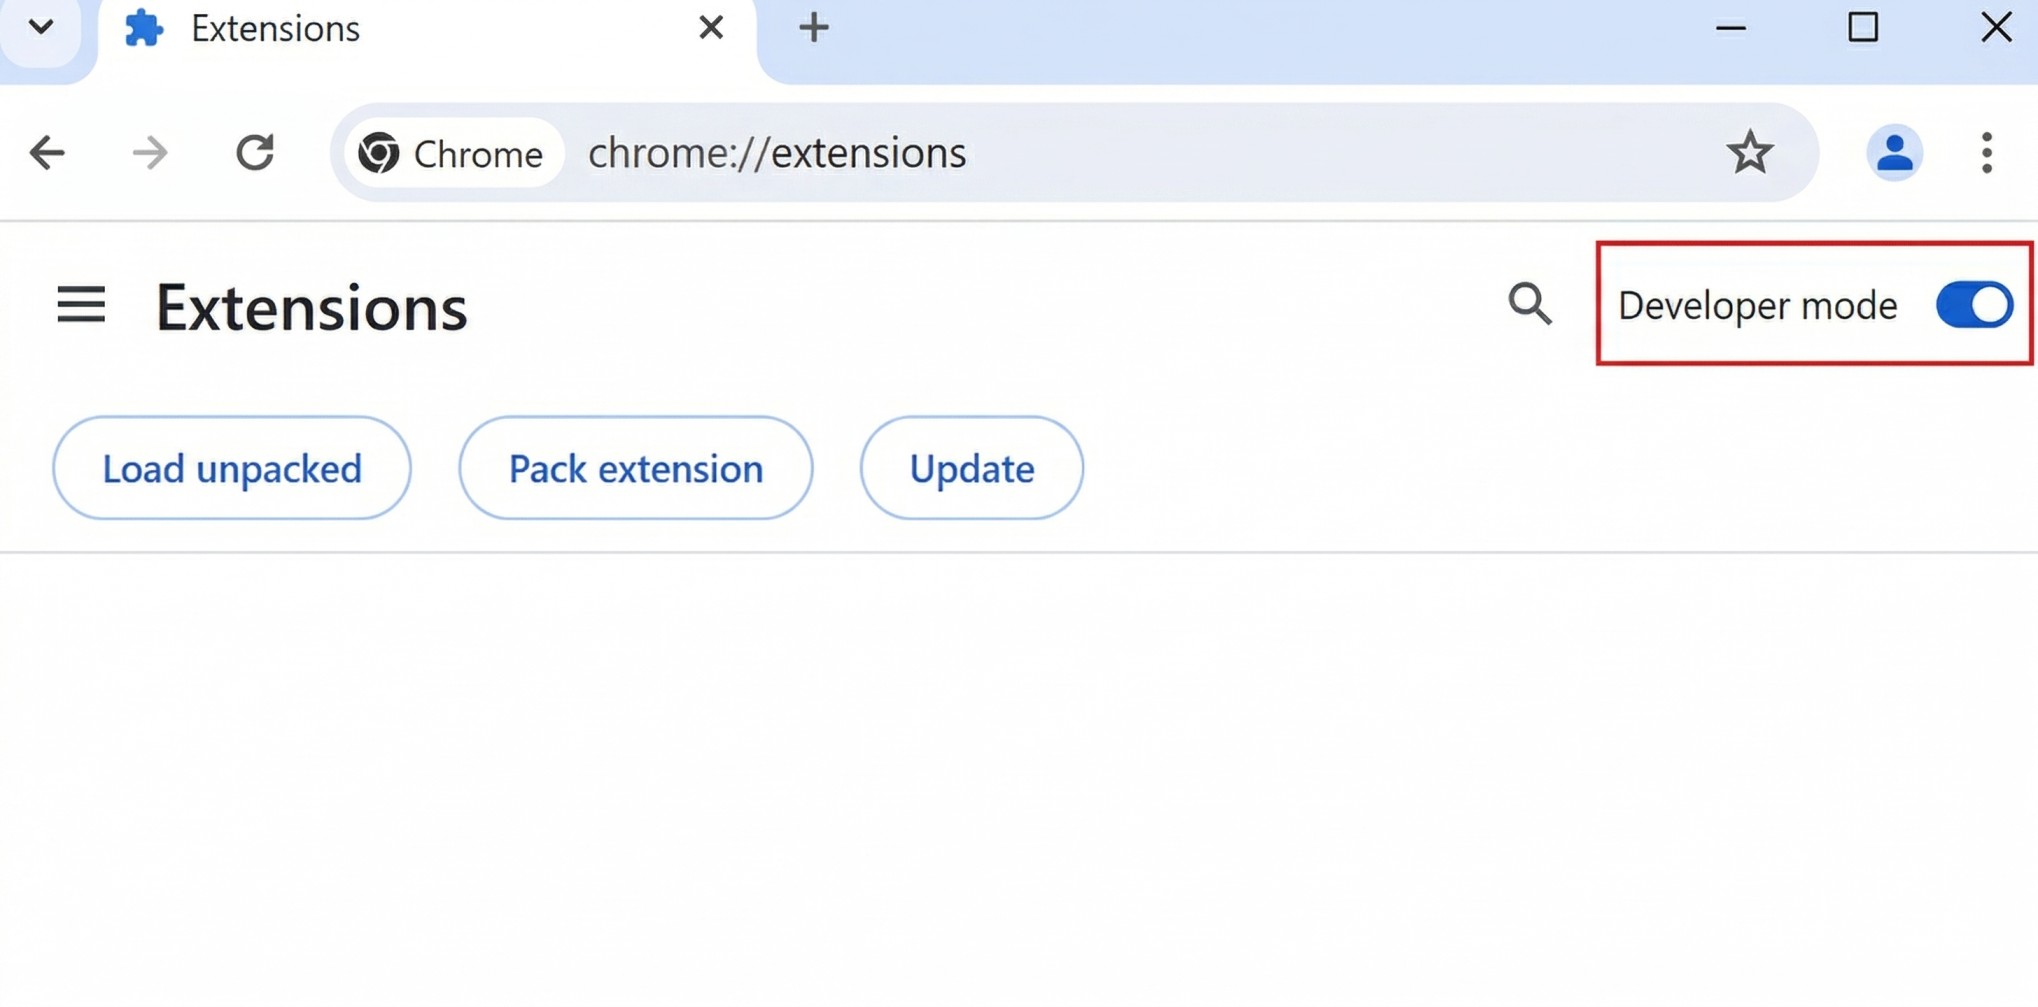This screenshot has height=1007, width=2038.
Task: Click the Load unpacked button
Action: point(231,467)
